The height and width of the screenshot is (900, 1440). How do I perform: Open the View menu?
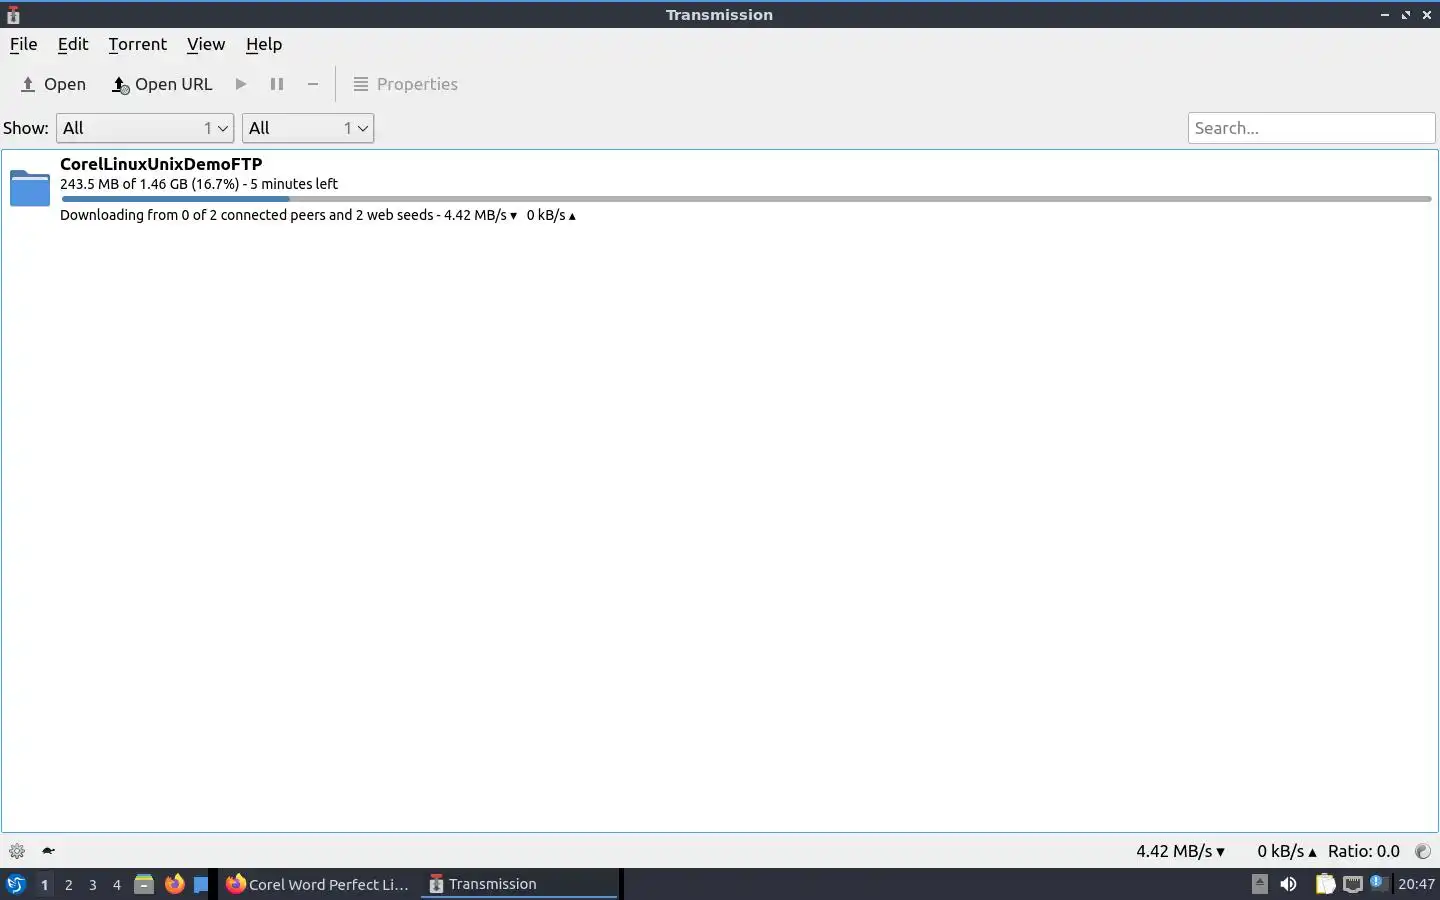(x=206, y=44)
